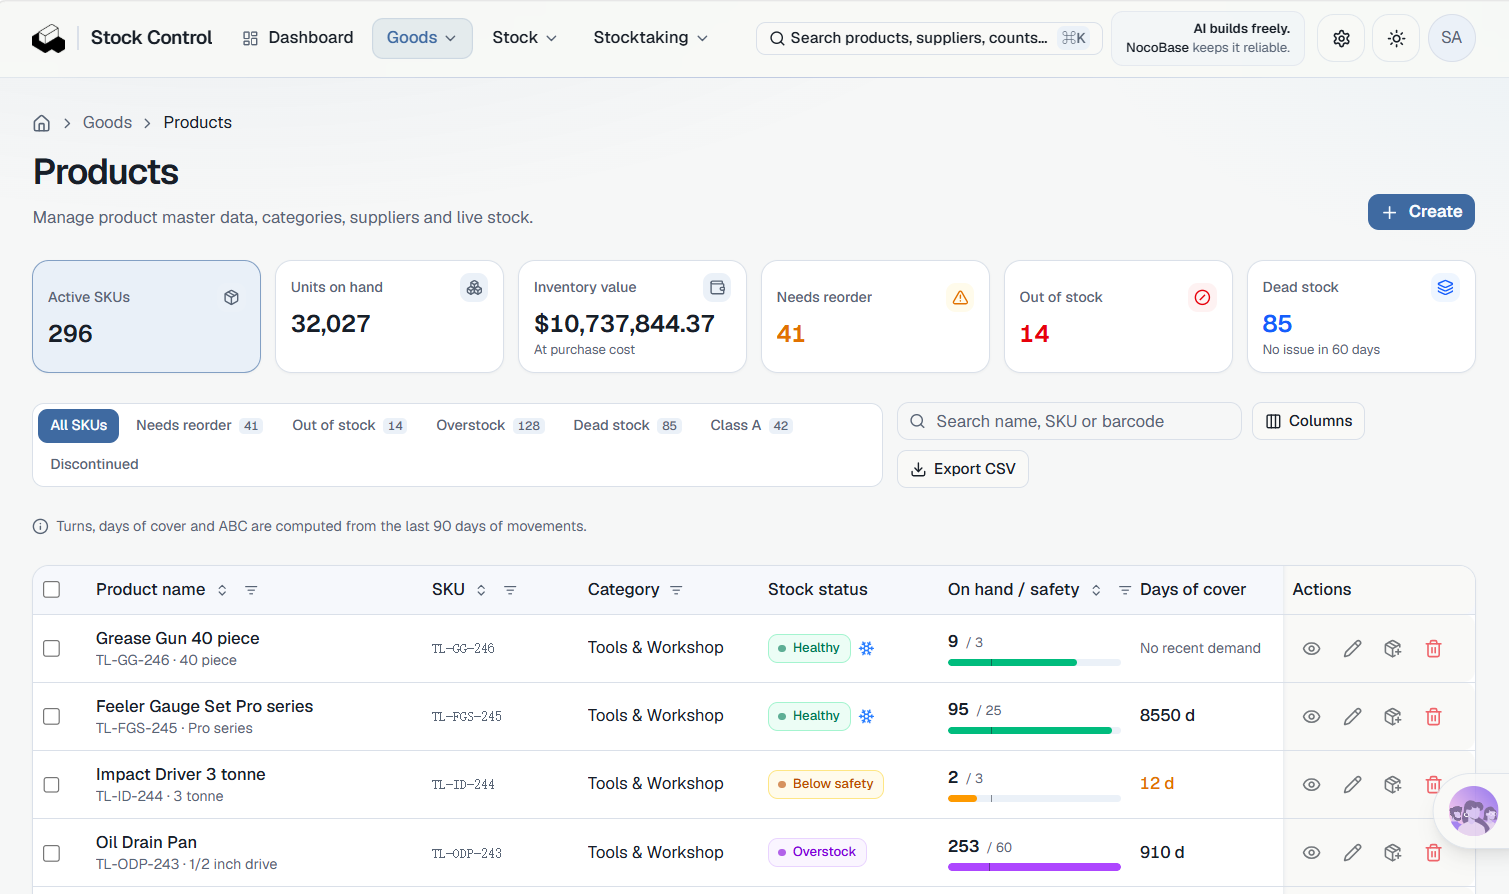
Task: Delete Grease Gun 40 piece row
Action: coord(1433,649)
